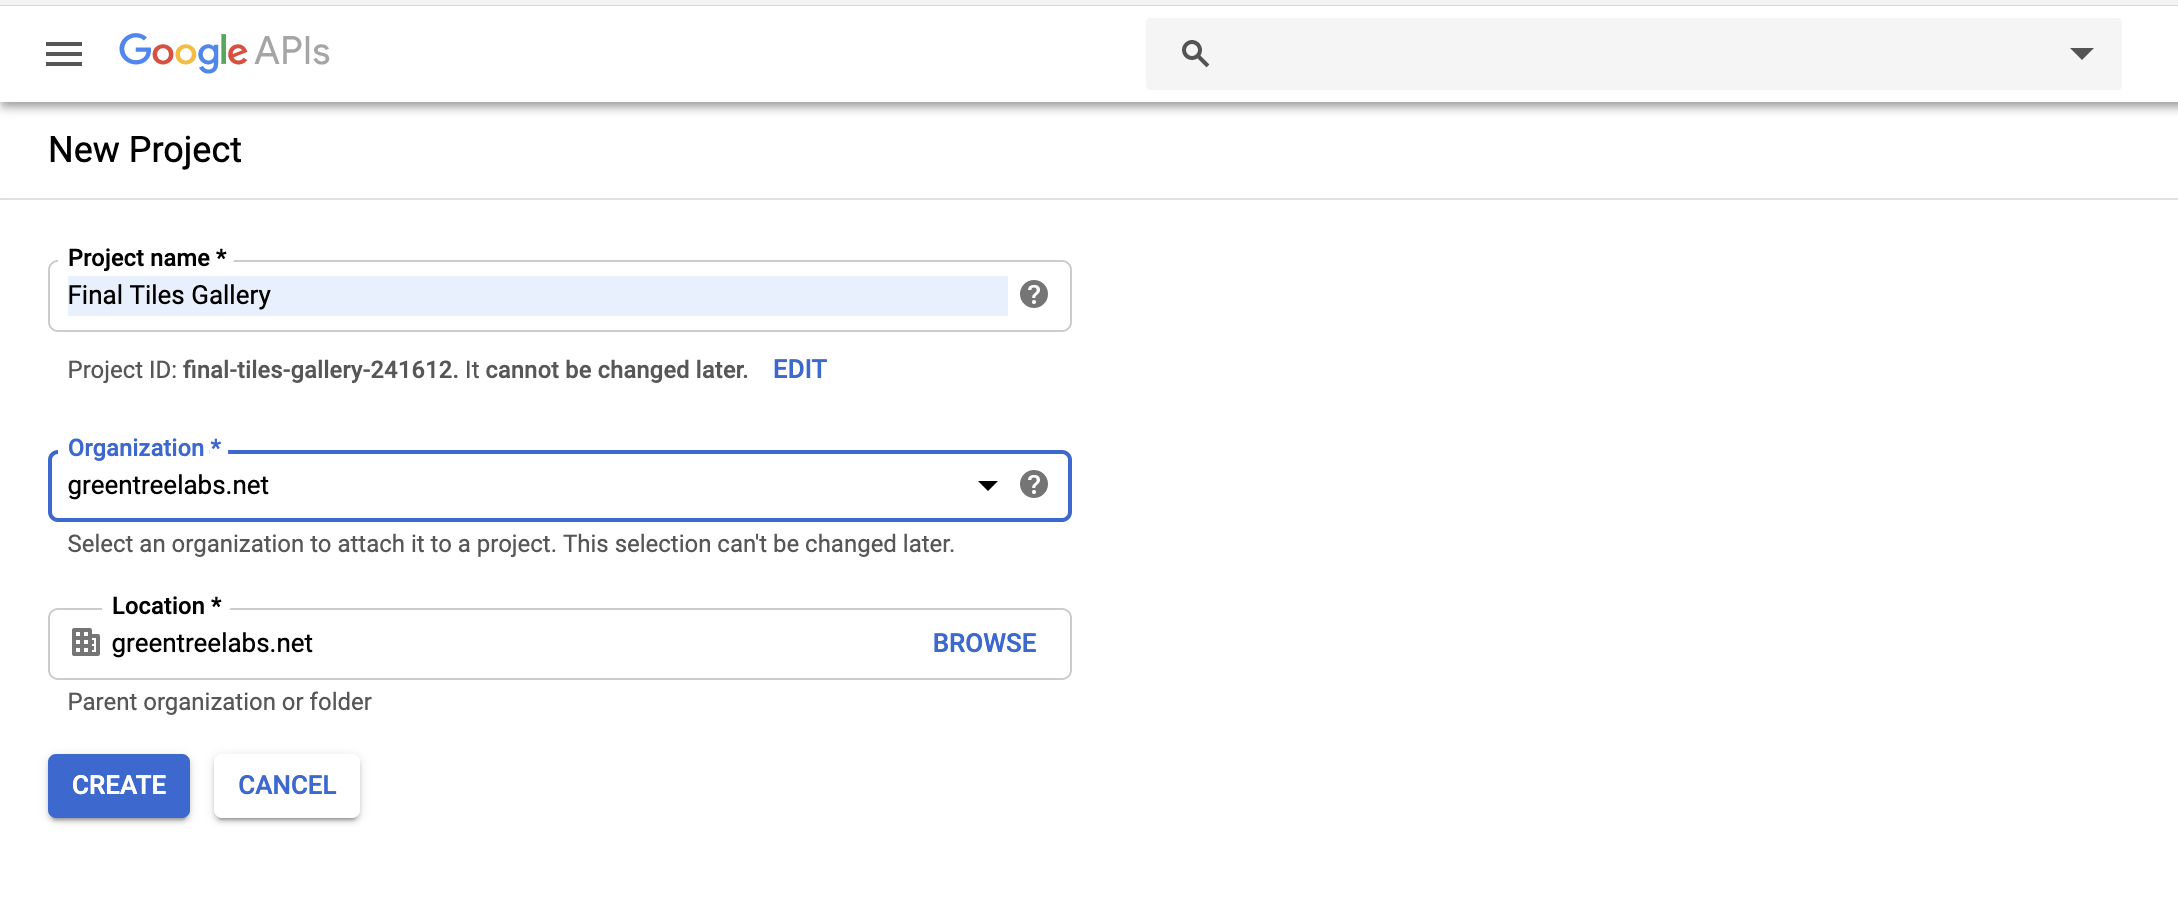
Task: Click inside the top search bar
Action: tap(1630, 54)
